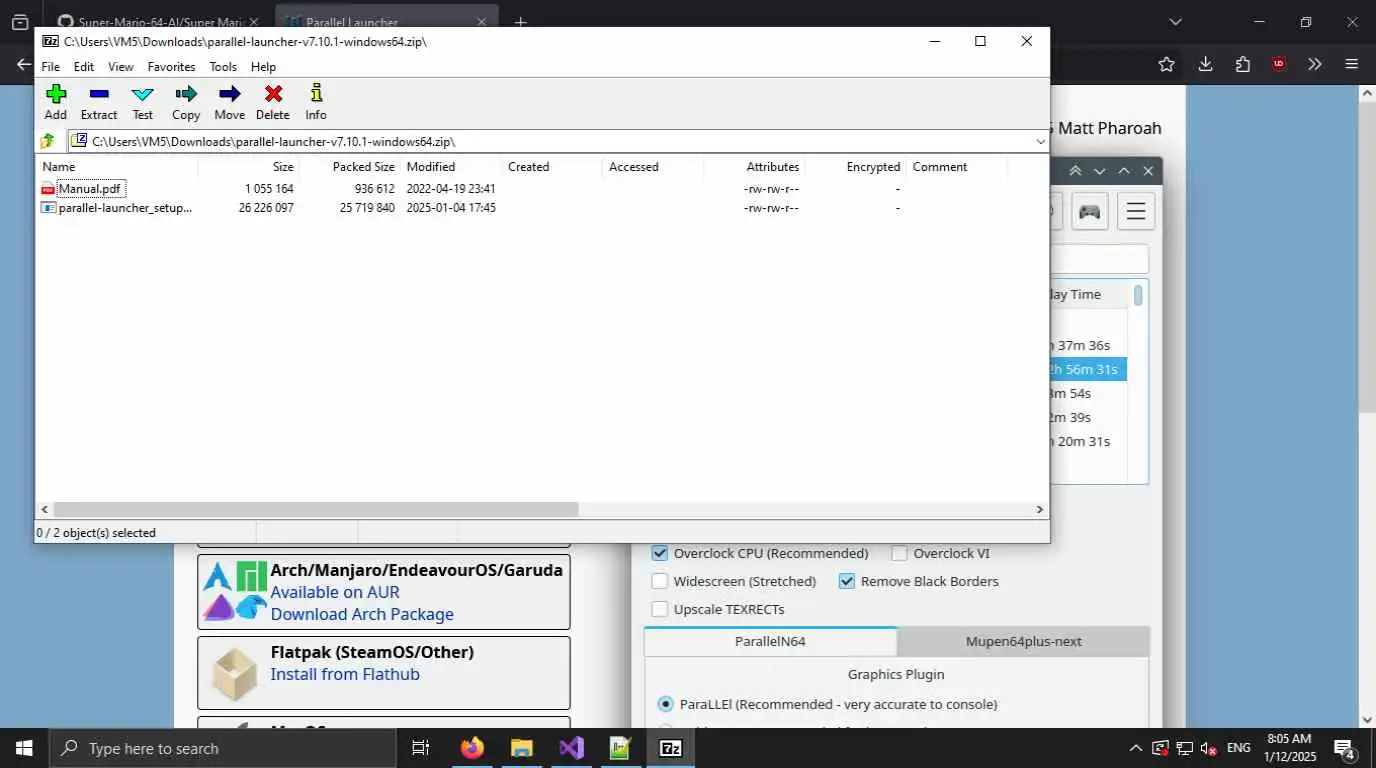Open the Tools menu in 7-Zip

click(x=223, y=67)
